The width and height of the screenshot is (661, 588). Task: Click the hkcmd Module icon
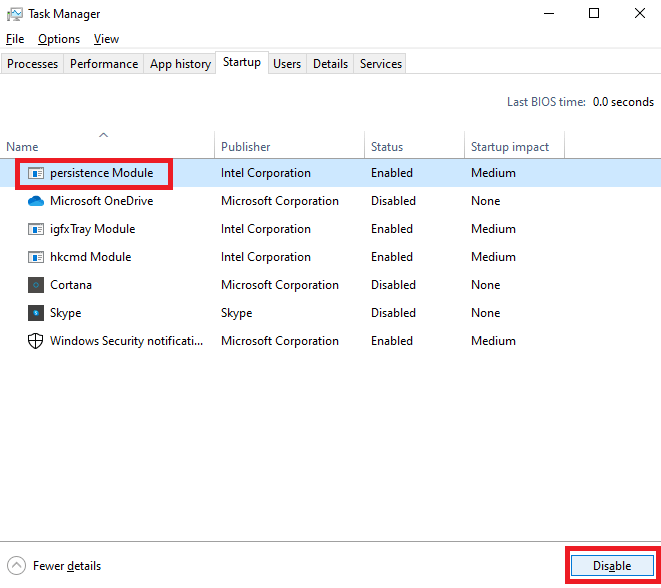36,257
